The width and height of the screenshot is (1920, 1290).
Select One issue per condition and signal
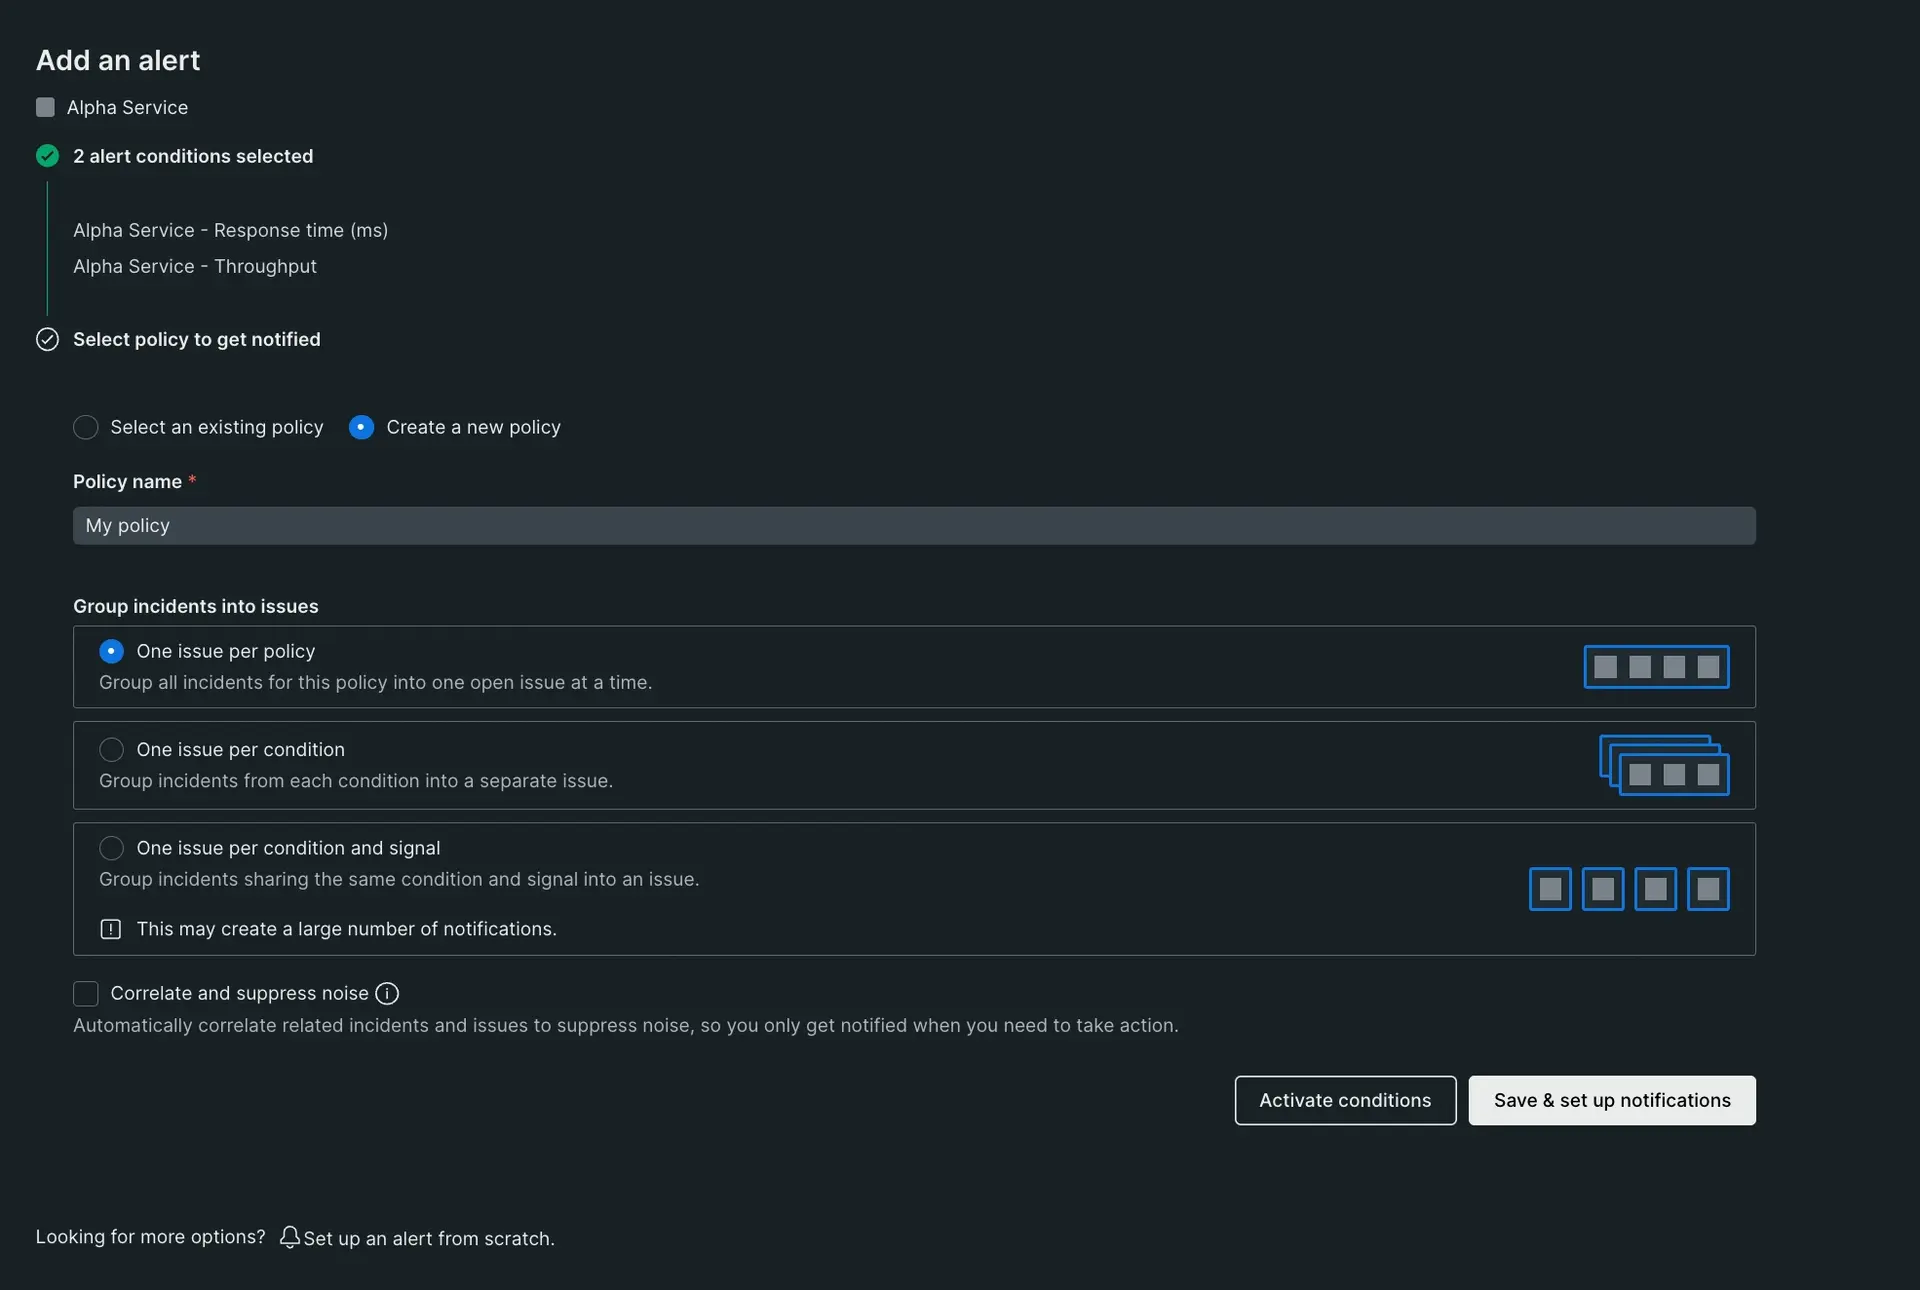click(x=111, y=848)
